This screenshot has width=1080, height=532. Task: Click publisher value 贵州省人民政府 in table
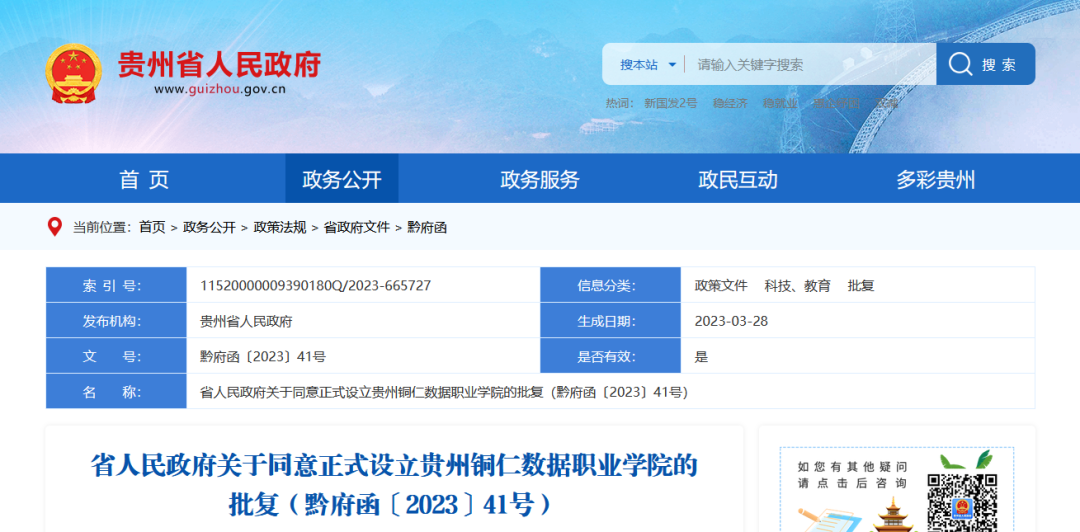[x=246, y=321]
